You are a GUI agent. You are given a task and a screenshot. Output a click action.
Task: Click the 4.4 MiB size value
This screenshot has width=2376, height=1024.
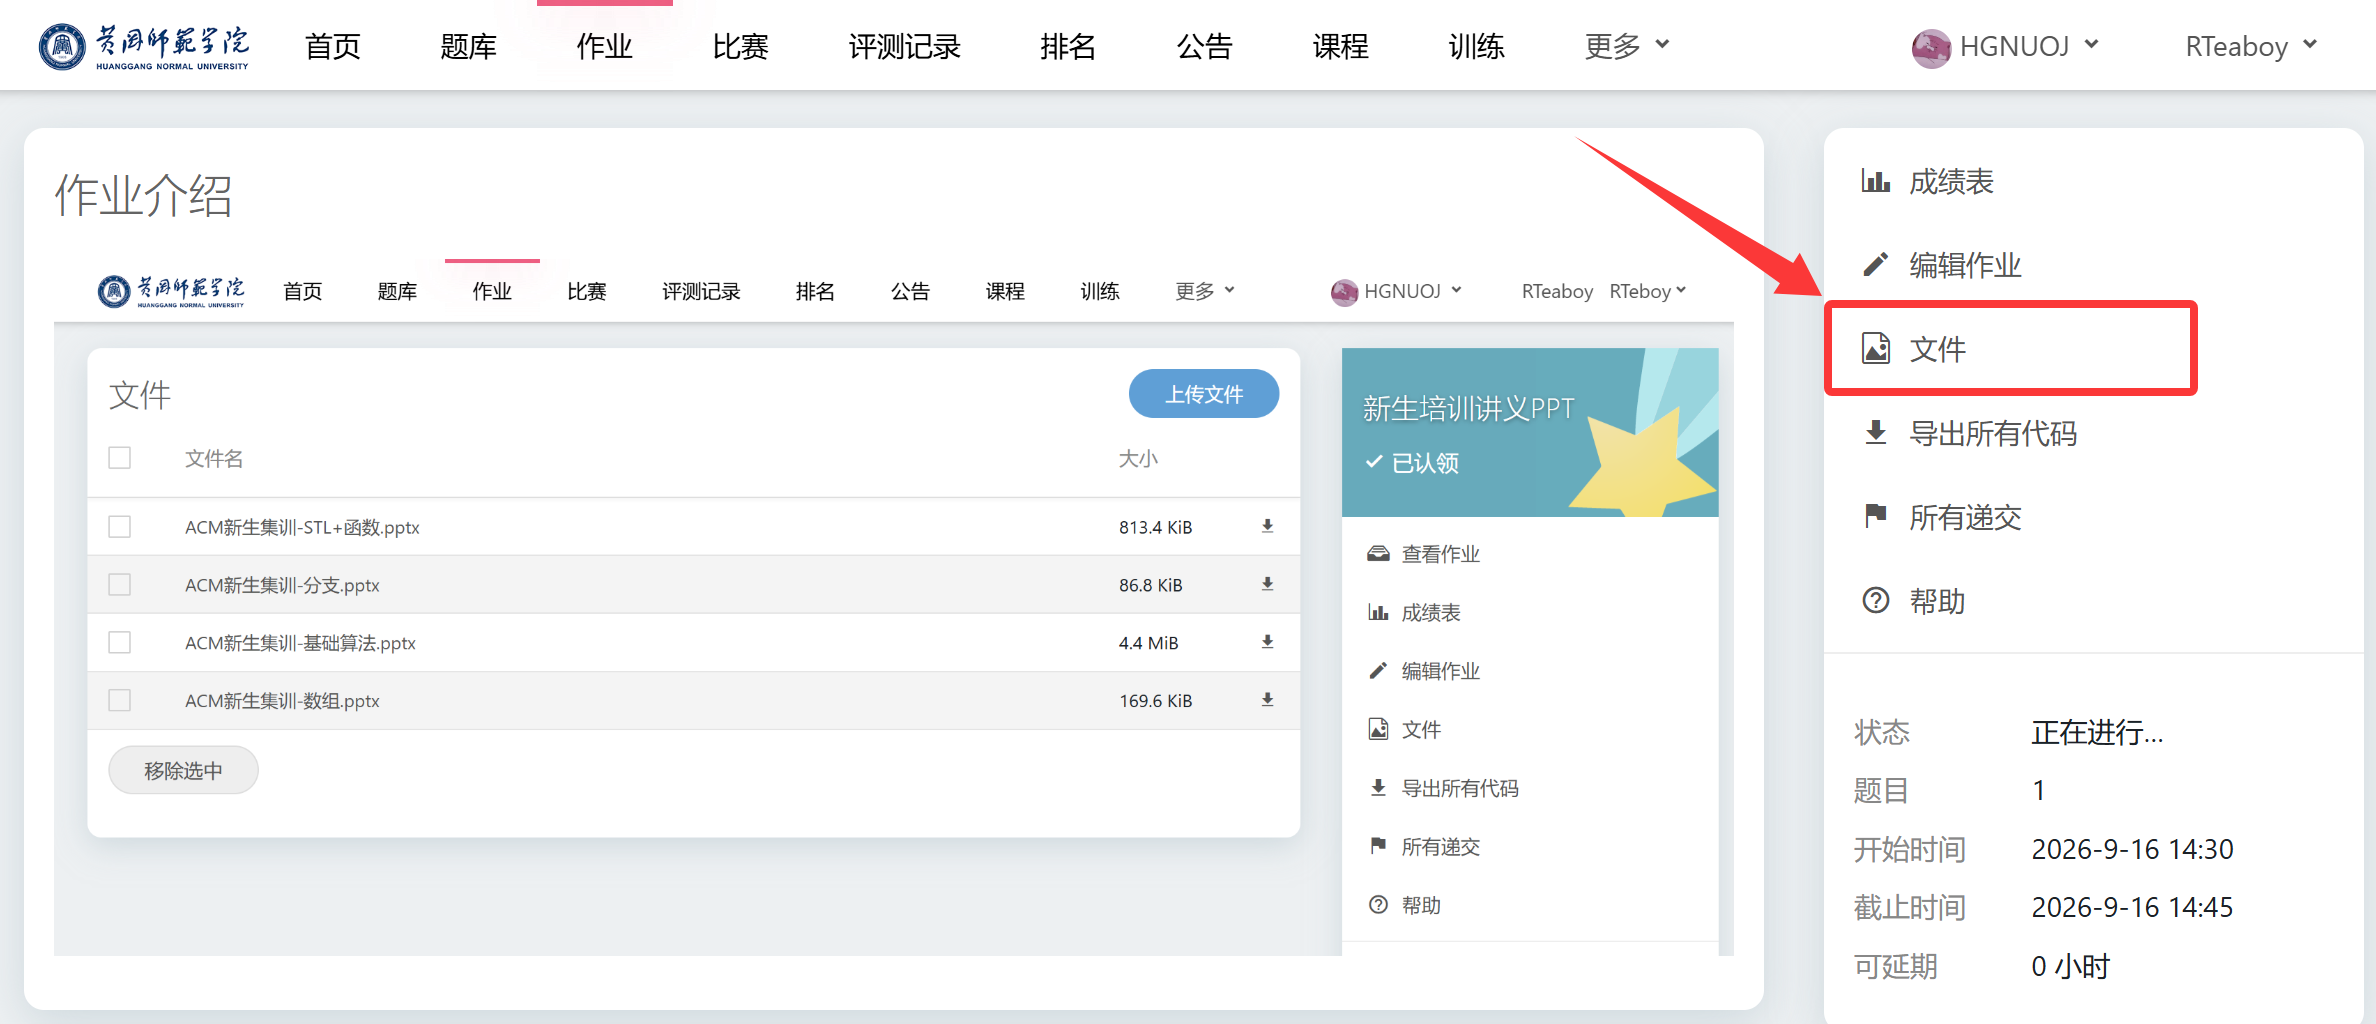pos(1149,643)
